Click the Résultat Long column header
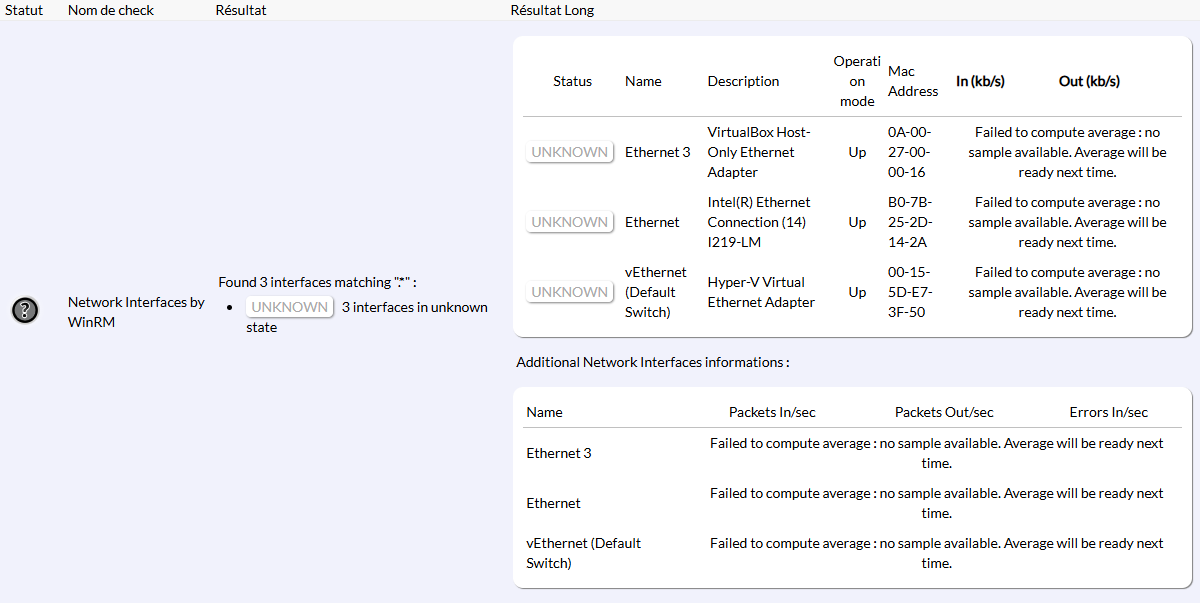This screenshot has height=603, width=1200. pyautogui.click(x=552, y=10)
